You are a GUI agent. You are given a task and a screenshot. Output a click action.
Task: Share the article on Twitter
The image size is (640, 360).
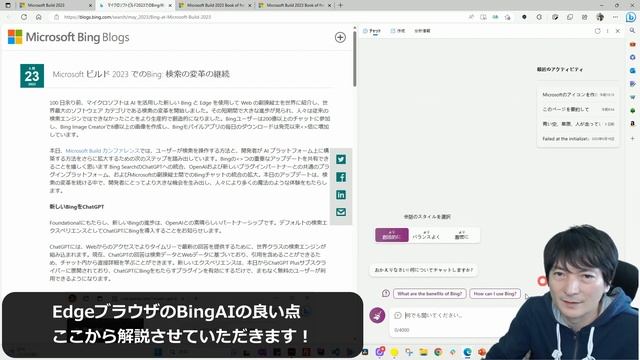341,159
